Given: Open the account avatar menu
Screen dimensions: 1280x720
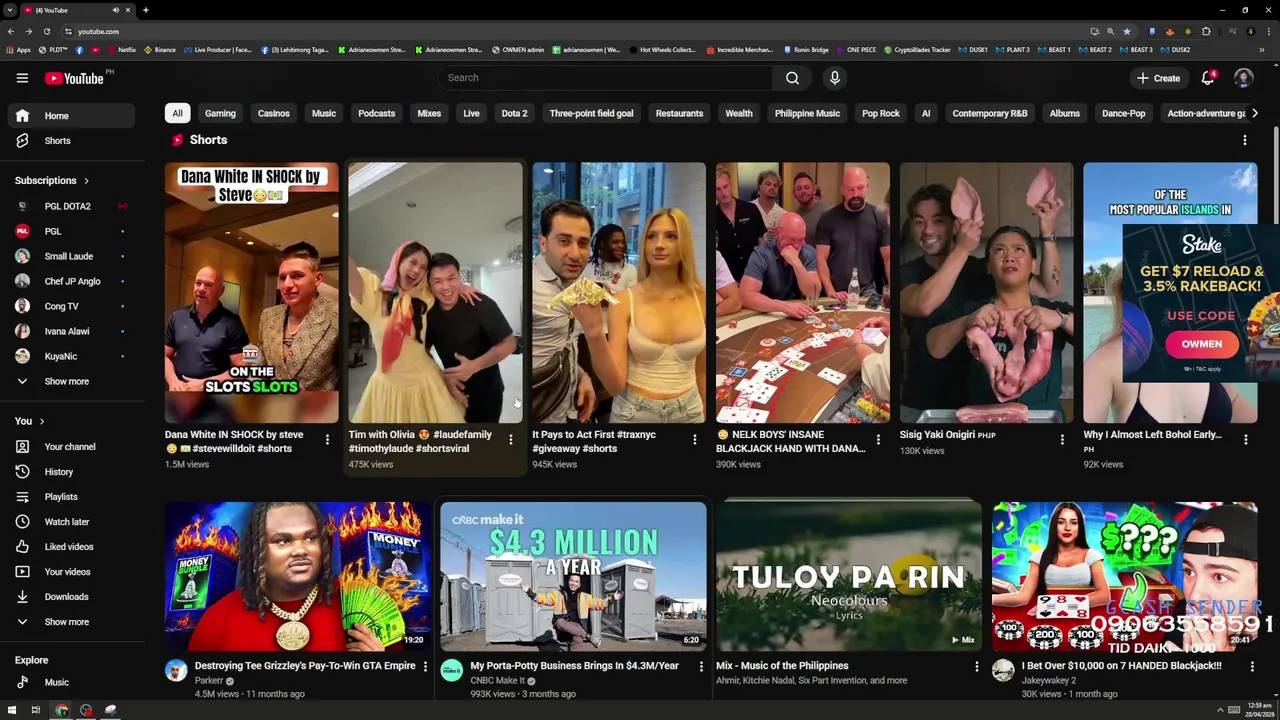Looking at the screenshot, I should point(1244,78).
